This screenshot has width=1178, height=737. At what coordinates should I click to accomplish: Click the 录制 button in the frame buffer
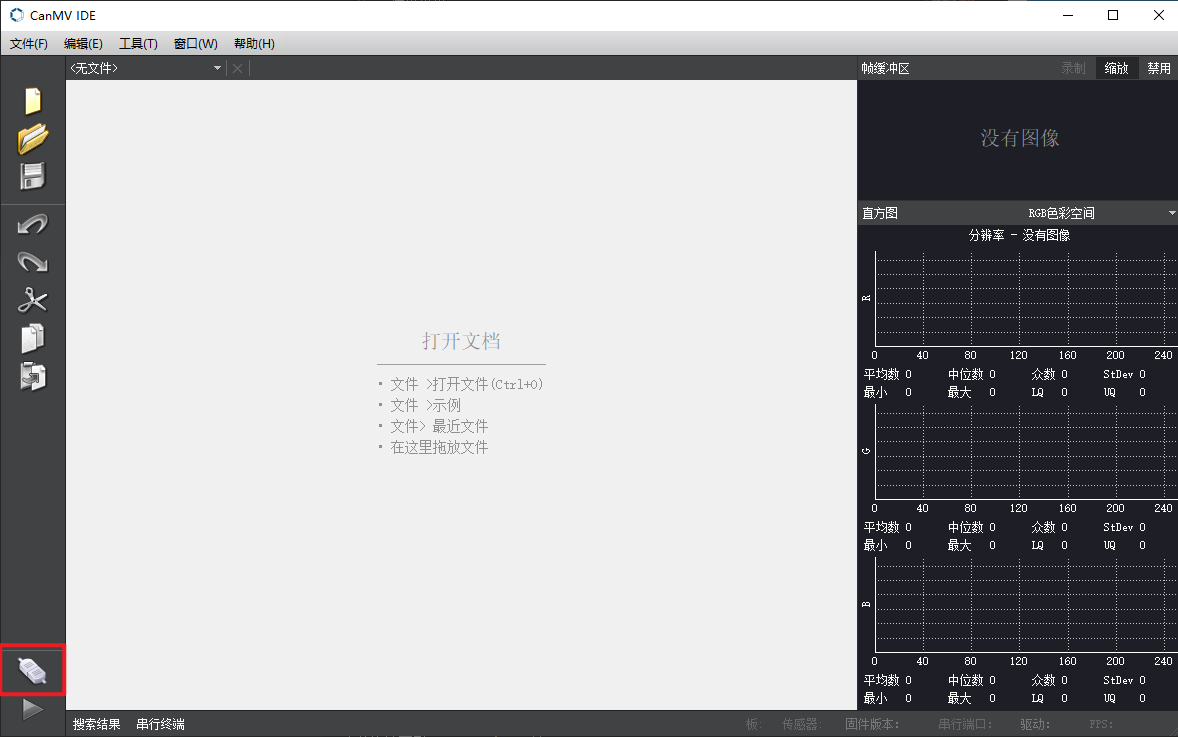click(1073, 68)
